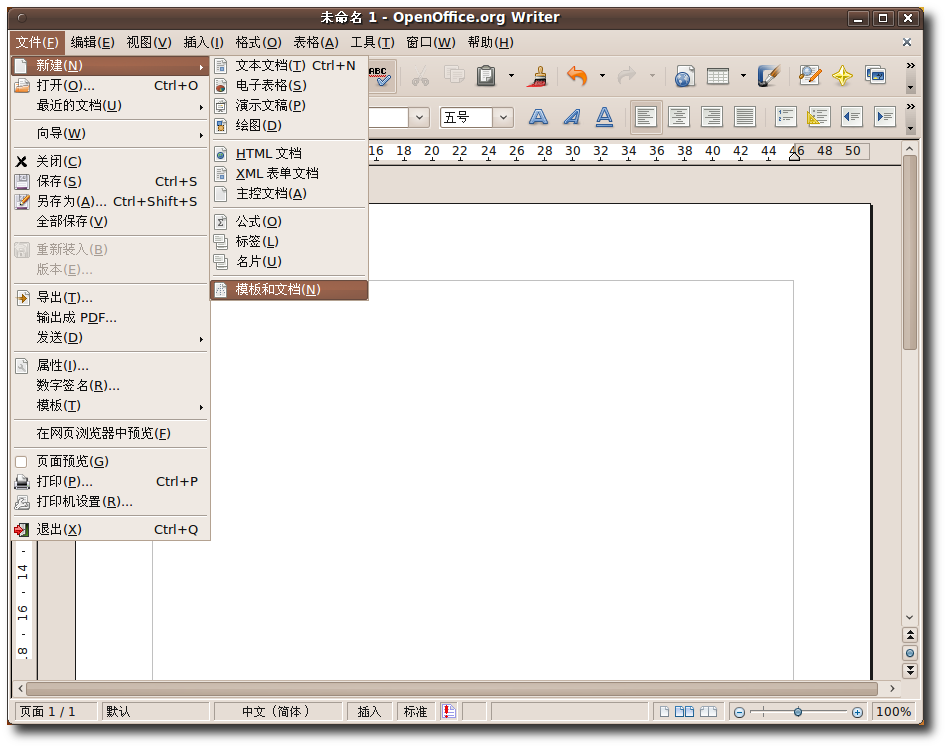
Task: Toggle 插入 insert mode in status bar
Action: coord(369,711)
